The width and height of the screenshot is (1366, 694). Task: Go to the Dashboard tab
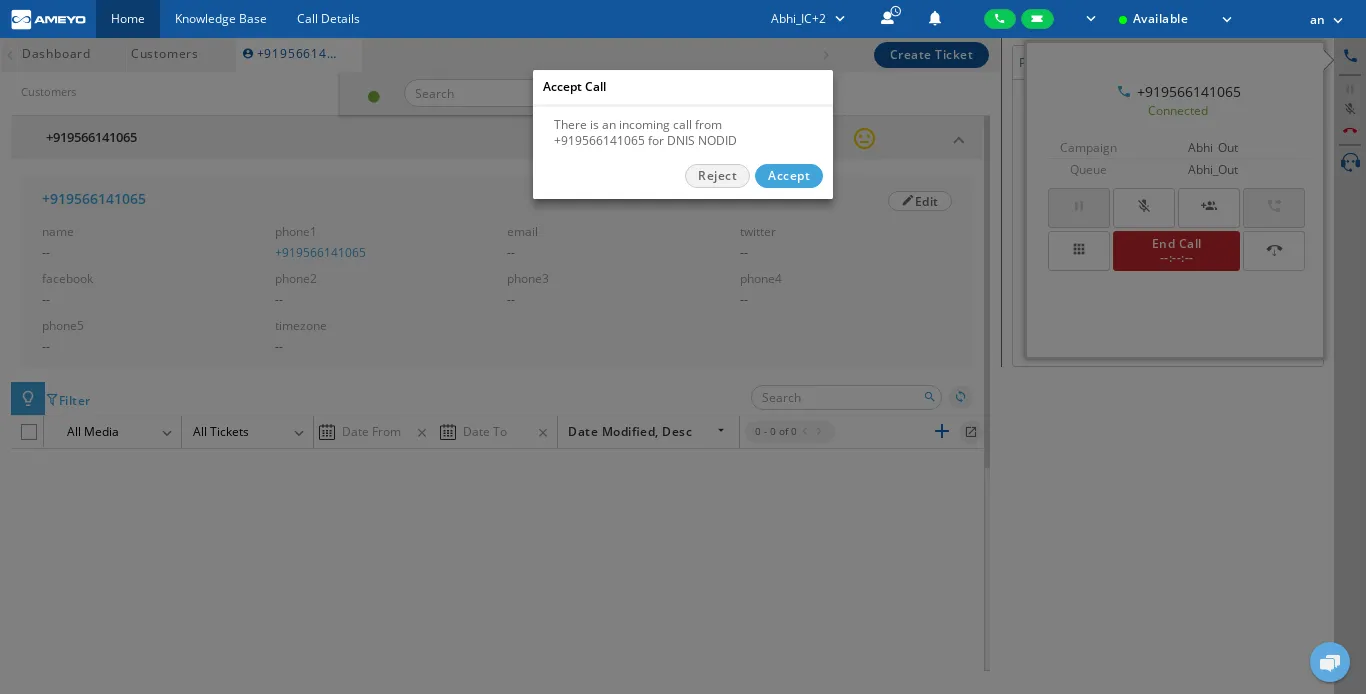[x=56, y=54]
